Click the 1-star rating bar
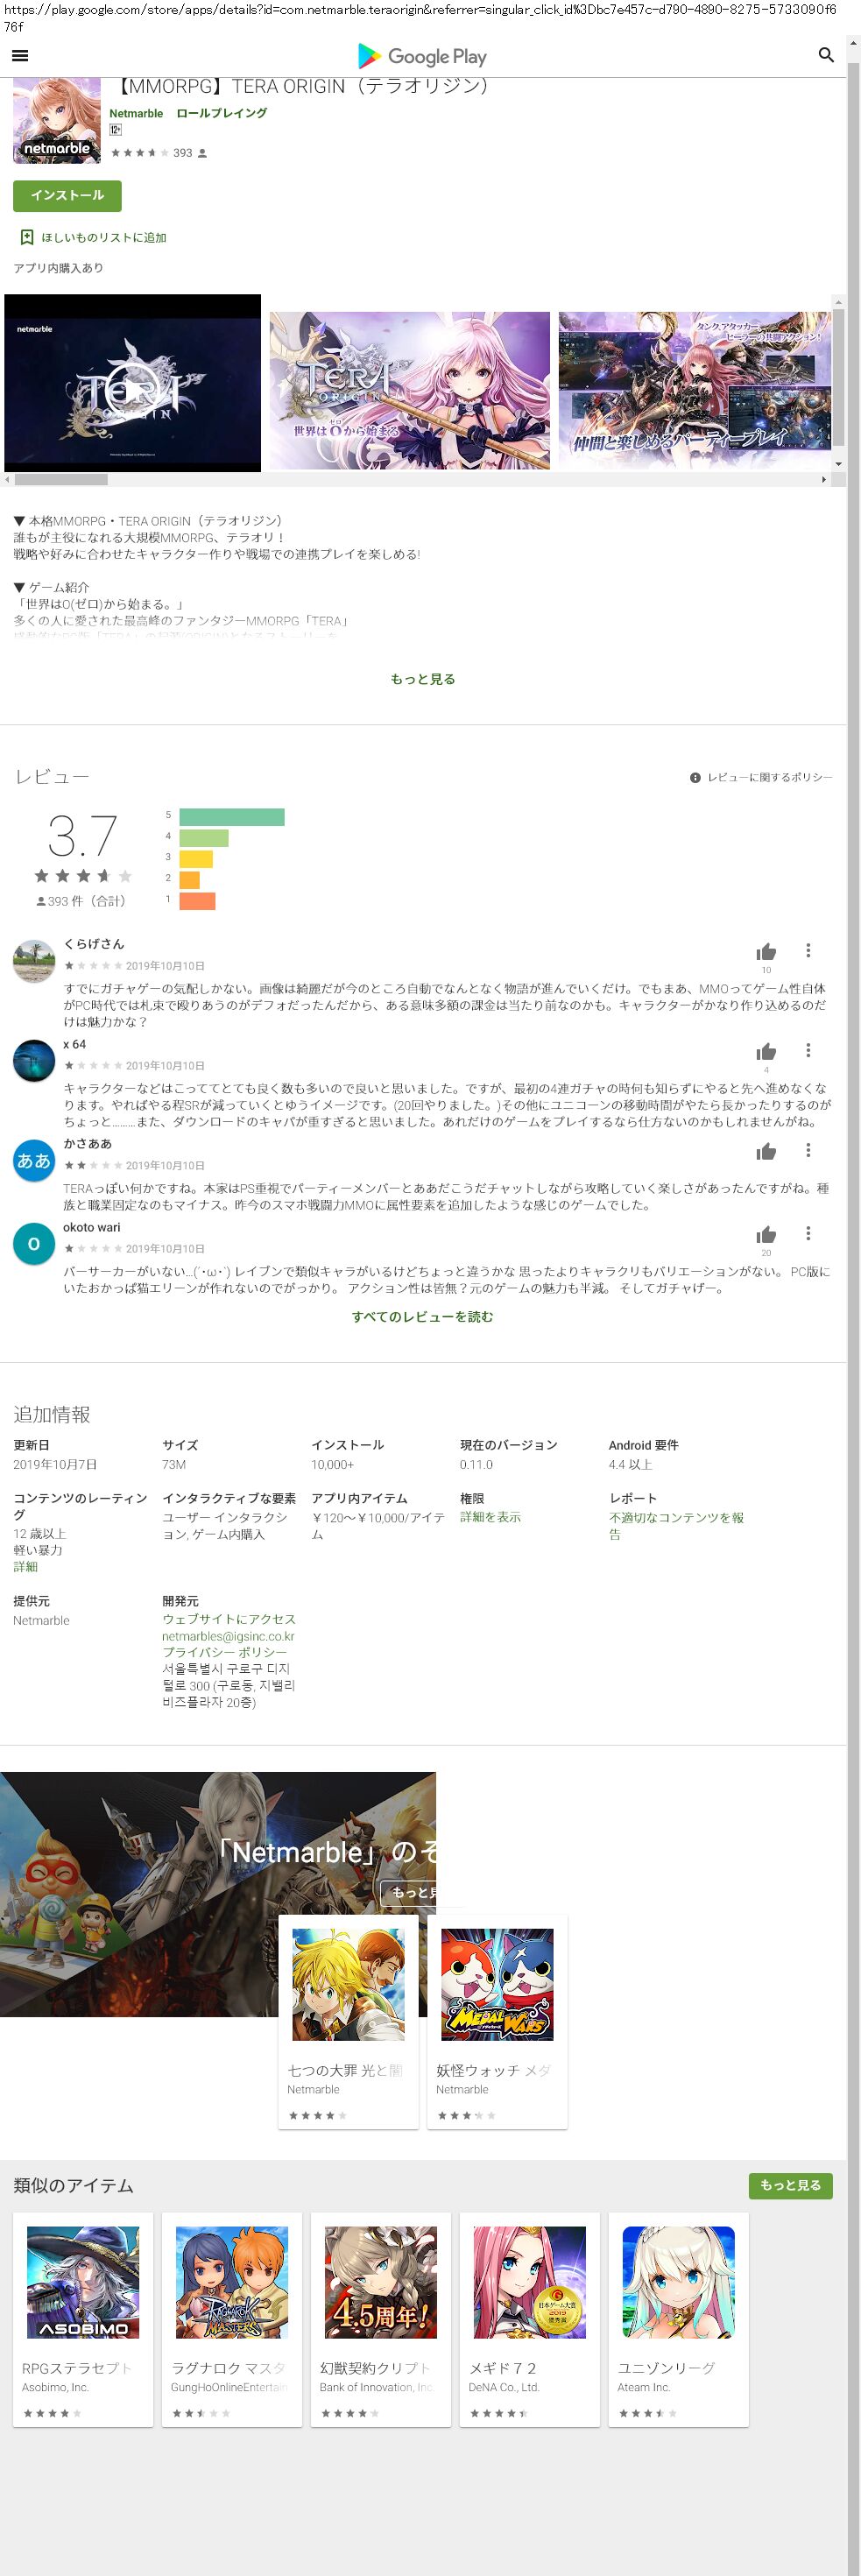The image size is (861, 2576). [198, 901]
